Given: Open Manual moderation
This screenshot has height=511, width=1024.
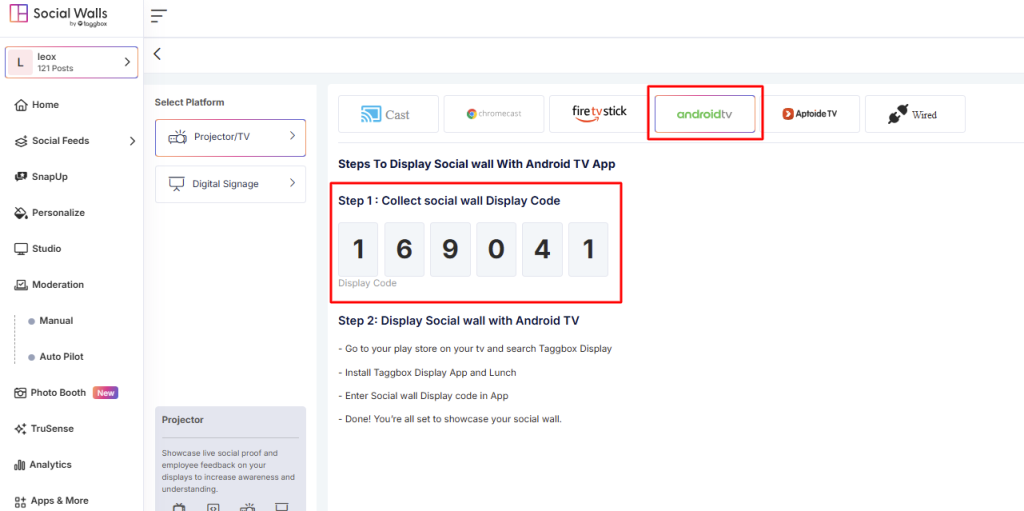Looking at the screenshot, I should coord(56,321).
